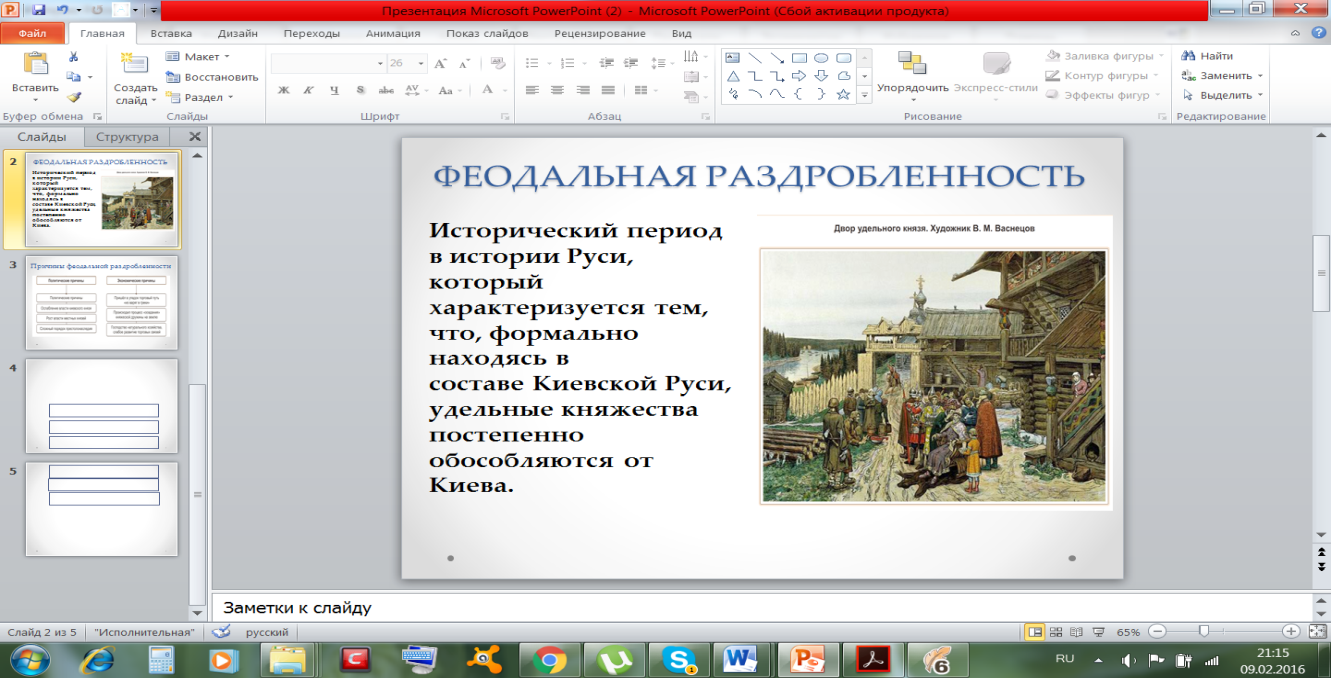Open PowerPoint Help question mark
Screen dimensions: 1331x678
pos(1320,33)
